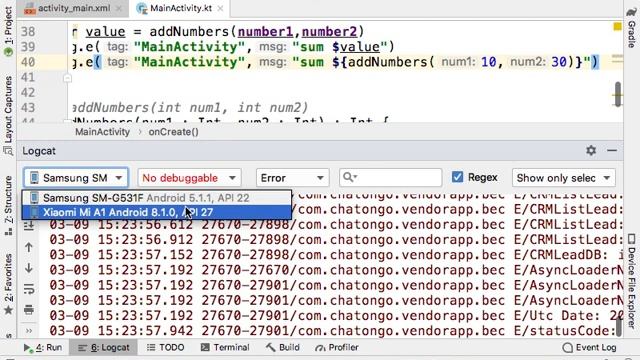The width and height of the screenshot is (640, 360).
Task: Open Logcat settings gear
Action: point(591,151)
